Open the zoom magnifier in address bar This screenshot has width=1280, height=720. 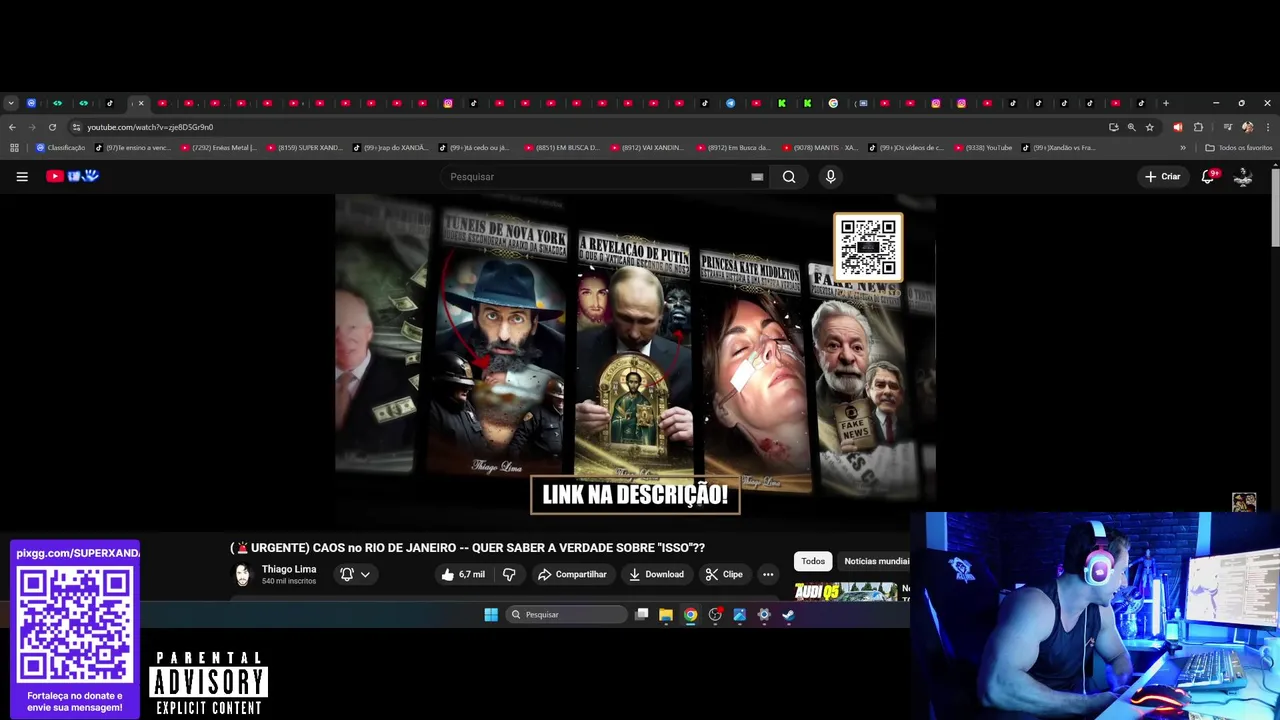coord(1131,127)
